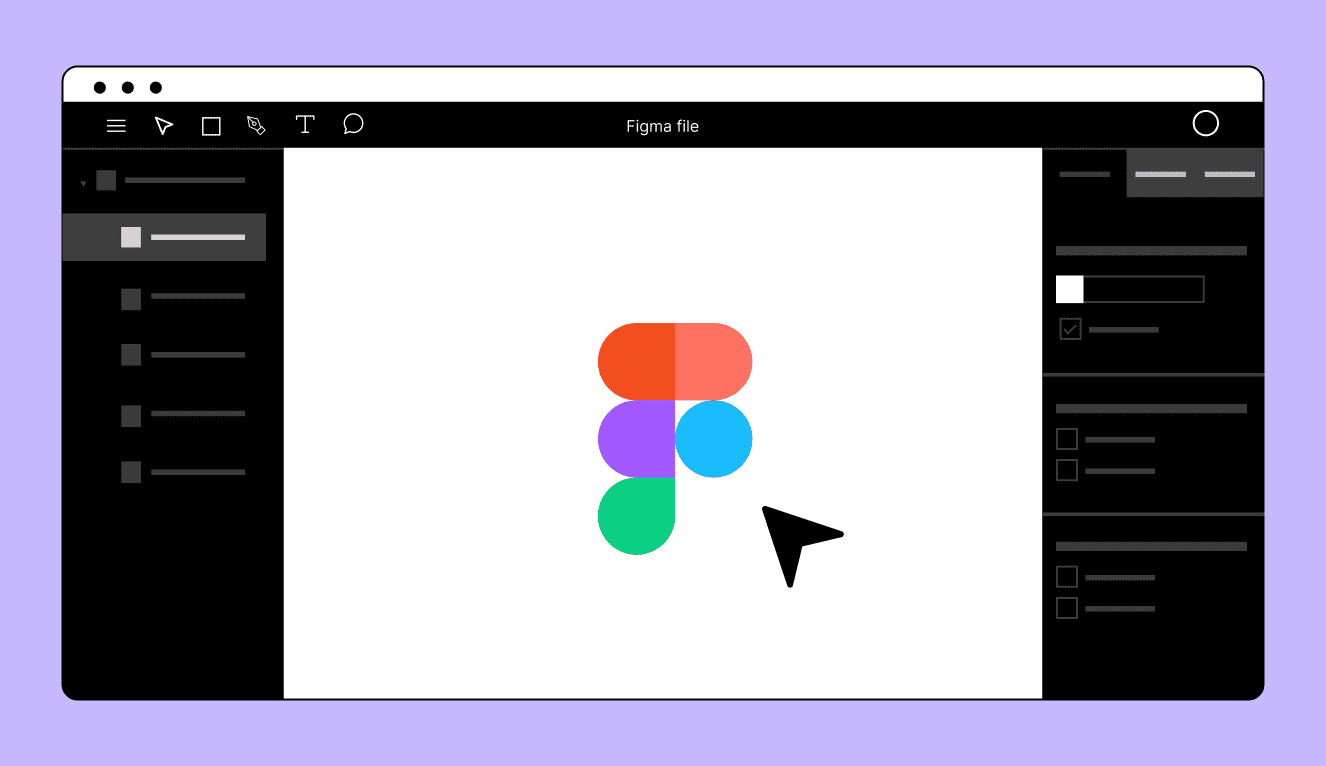The image size is (1326, 766).
Task: Tick the first checkbox in the bottom properties section
Action: tap(1067, 577)
